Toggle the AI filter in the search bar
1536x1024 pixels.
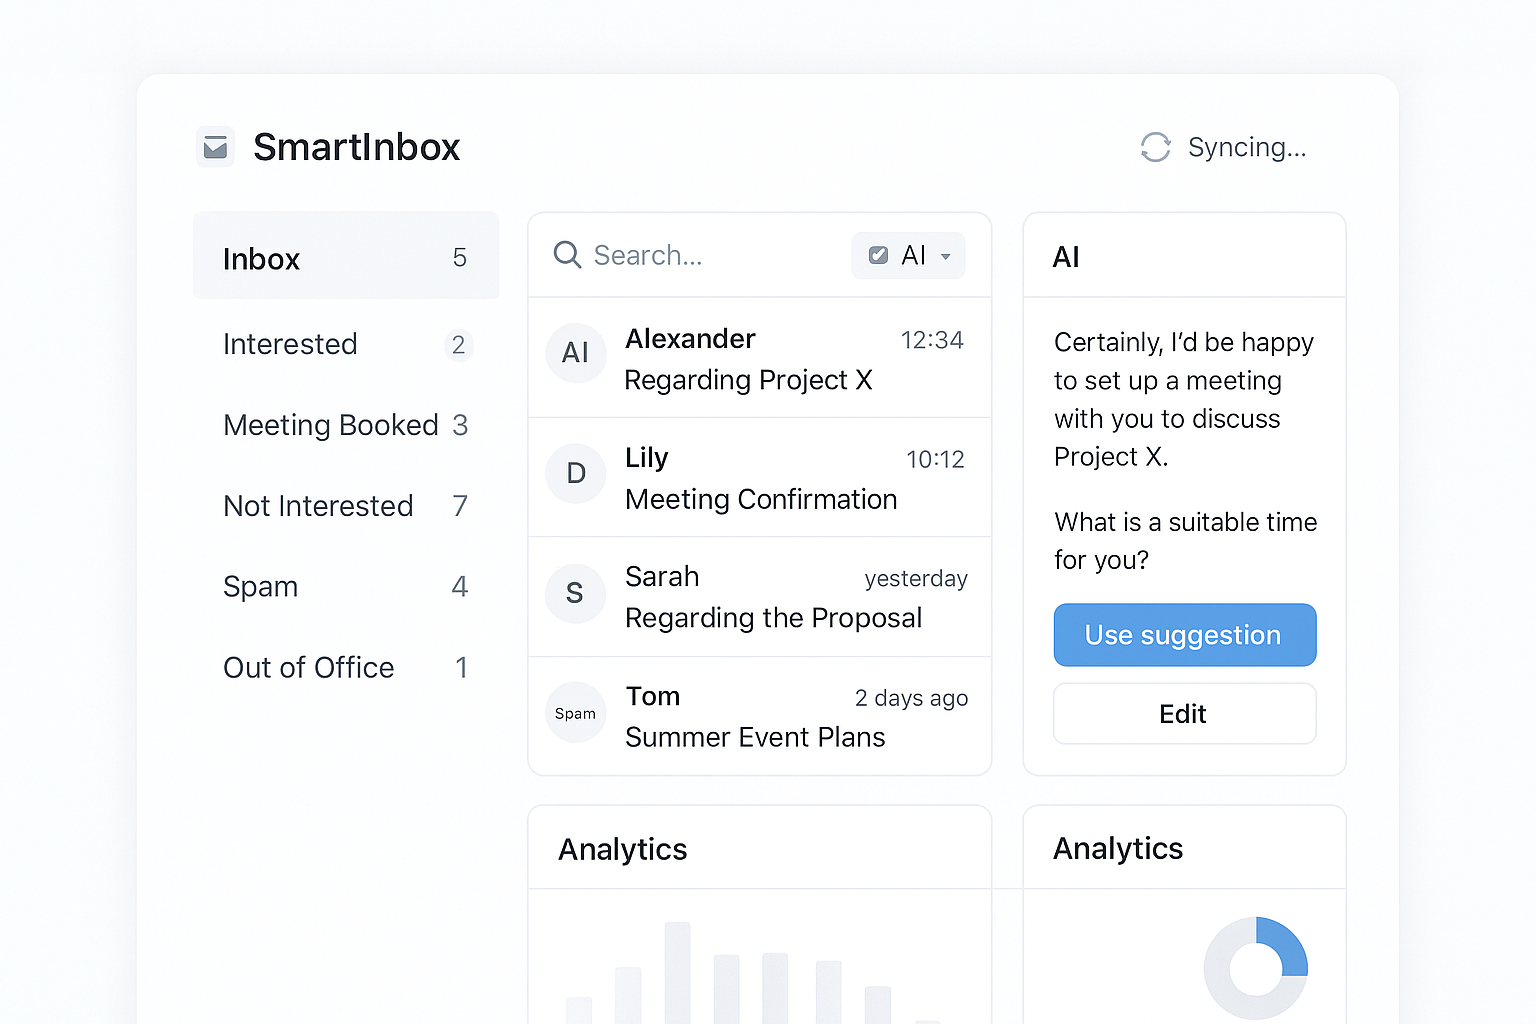pyautogui.click(x=908, y=255)
